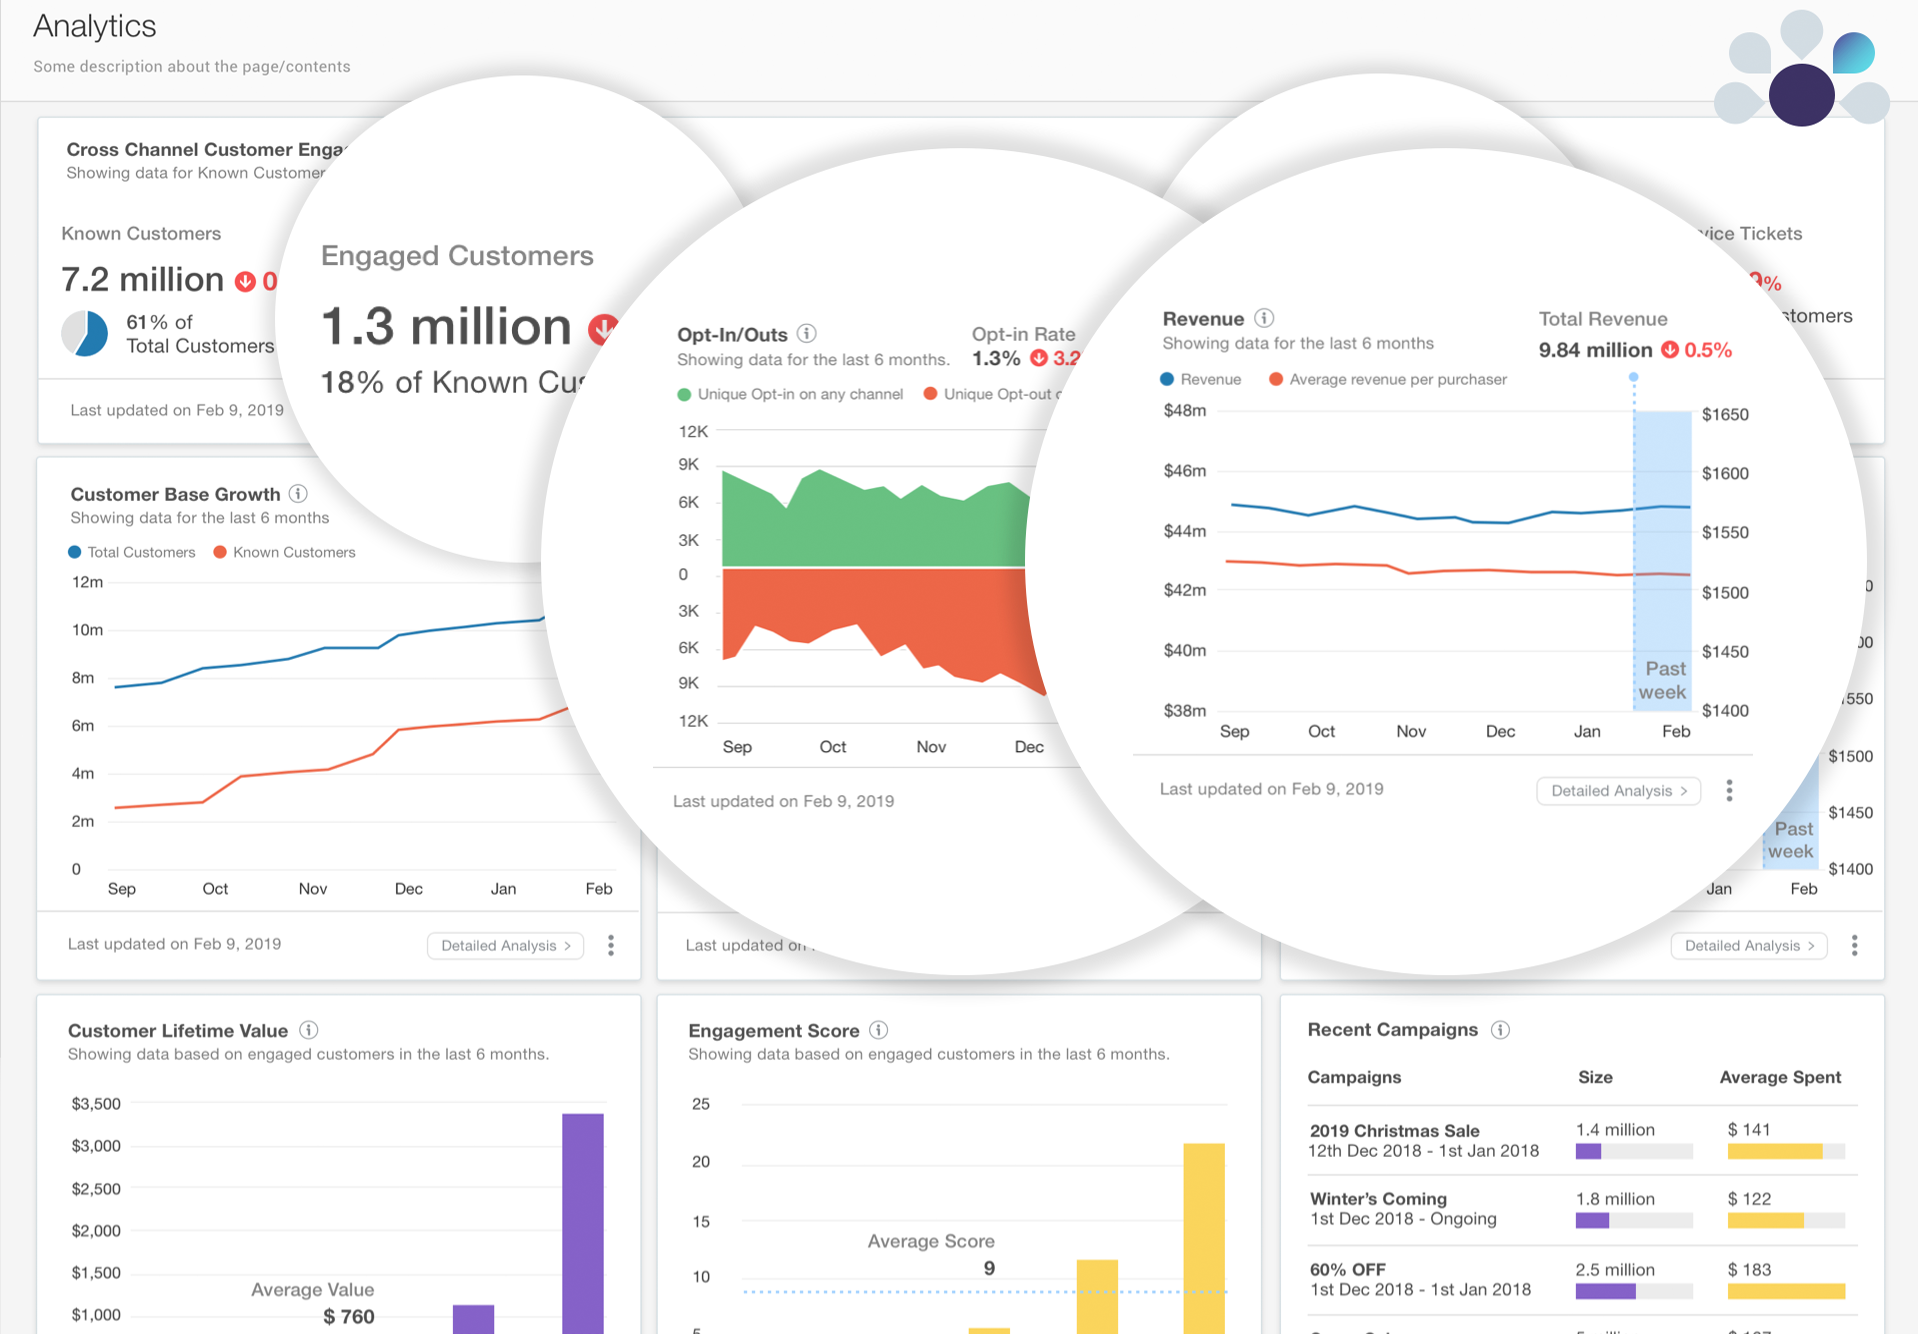Screen dimensions: 1918x1334
Task: Select 2019 Christmas Sale campaign row
Action: (1583, 1141)
